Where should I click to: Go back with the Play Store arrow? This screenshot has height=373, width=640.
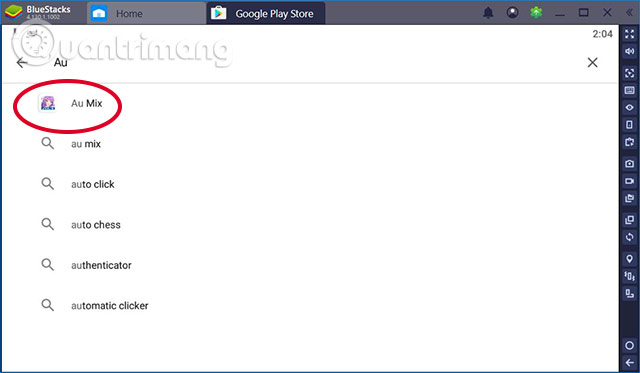point(22,62)
